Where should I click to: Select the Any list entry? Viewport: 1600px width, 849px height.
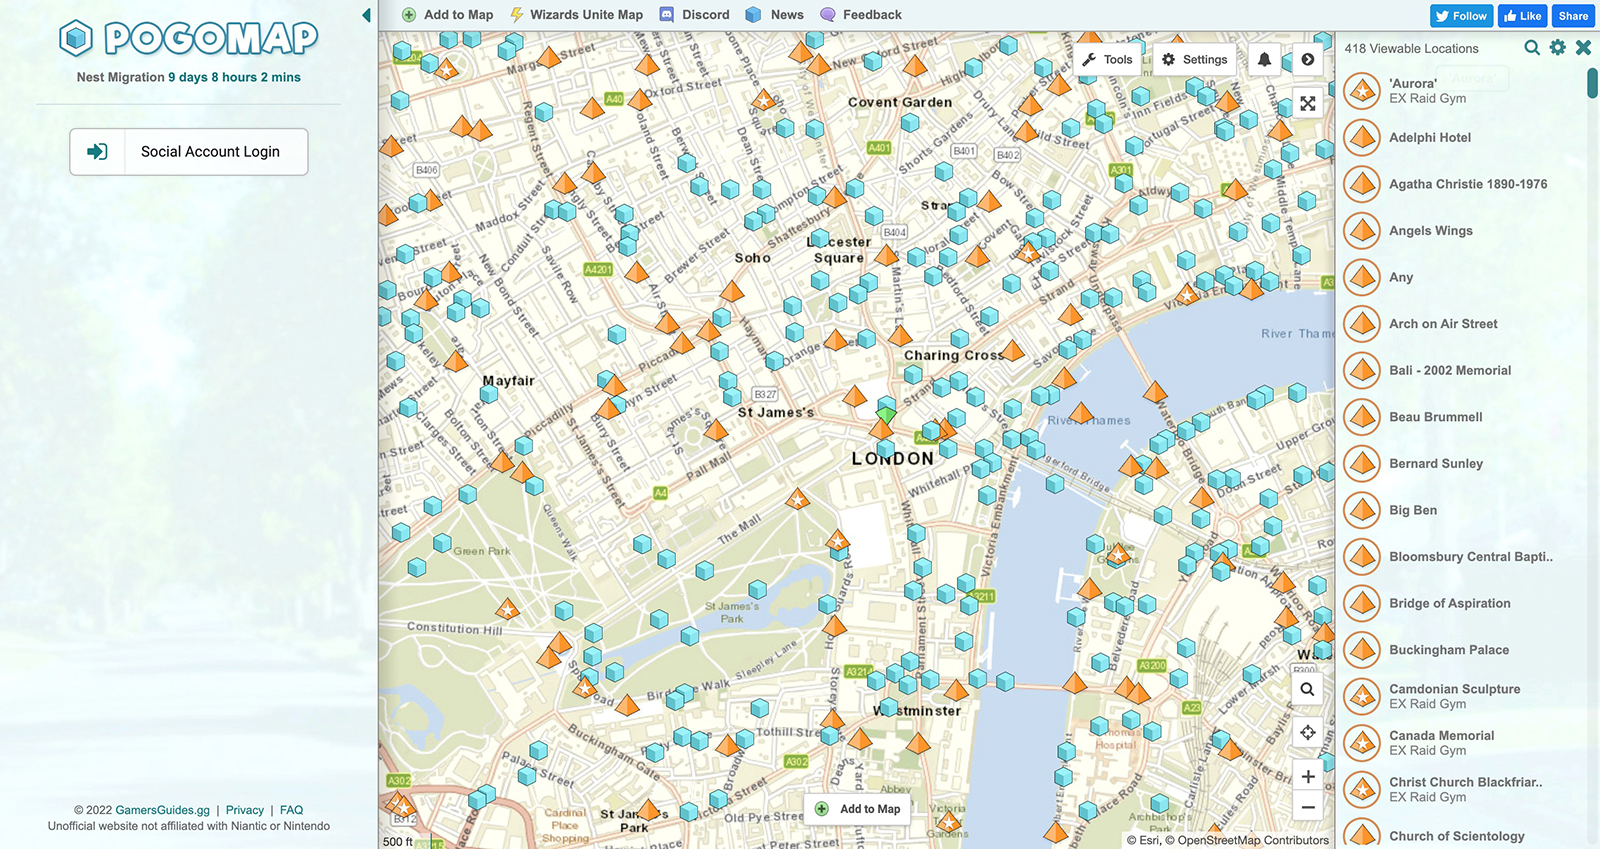pyautogui.click(x=1462, y=277)
